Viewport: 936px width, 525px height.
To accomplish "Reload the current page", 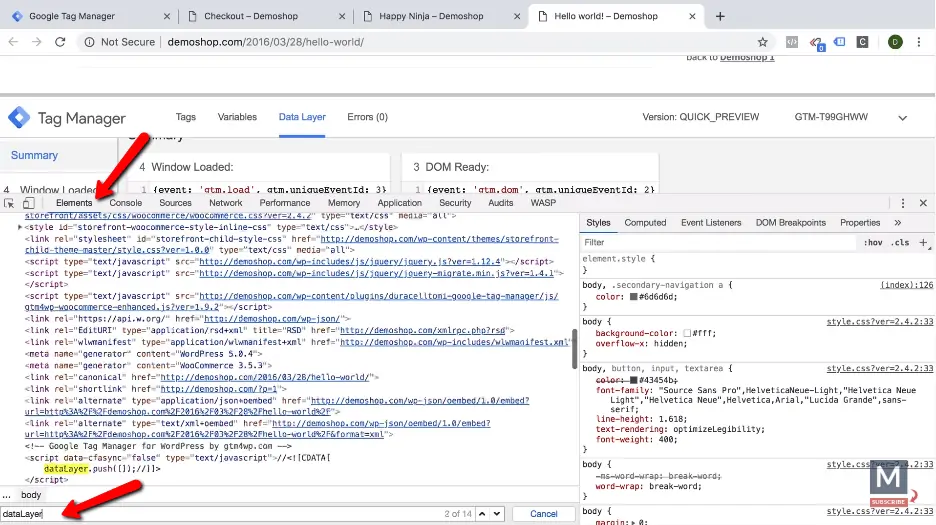I will [x=60, y=42].
